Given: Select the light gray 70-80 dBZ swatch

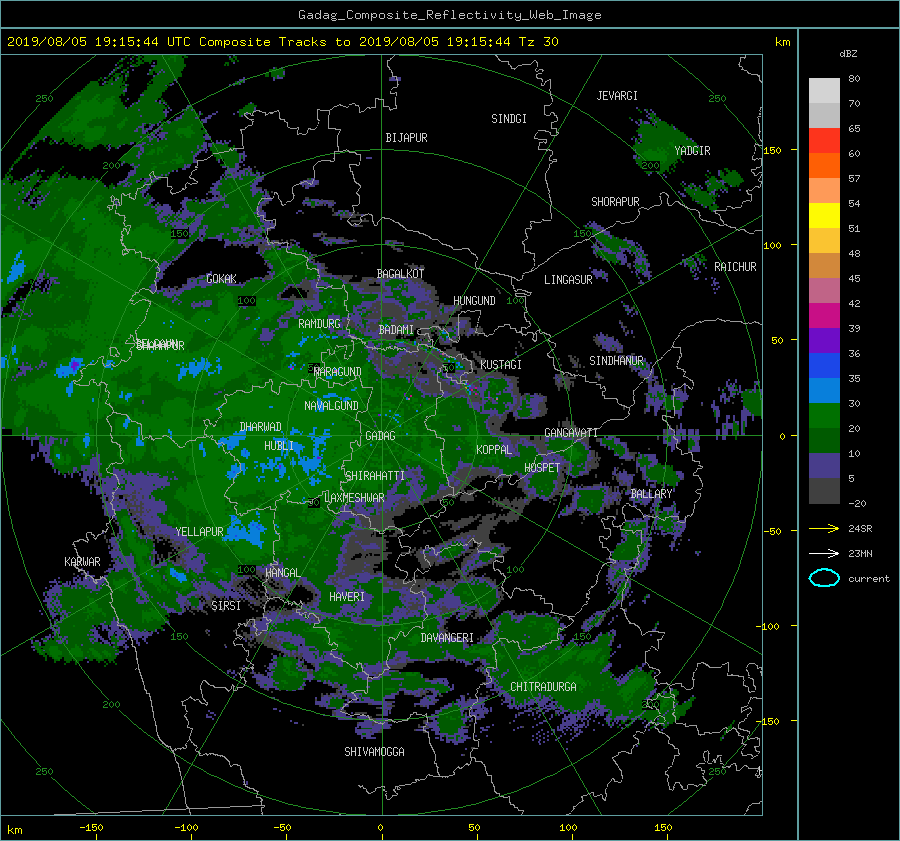Looking at the screenshot, I should point(824,90).
